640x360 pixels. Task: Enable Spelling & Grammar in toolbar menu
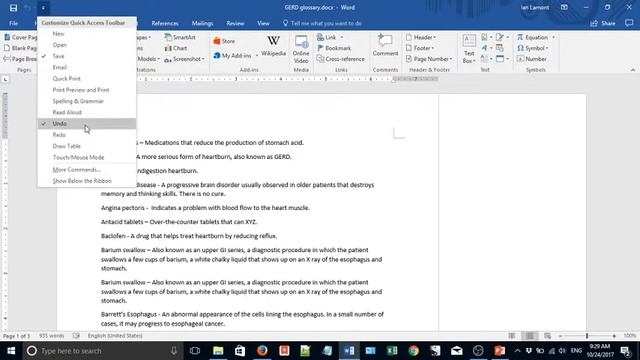click(x=87, y=101)
